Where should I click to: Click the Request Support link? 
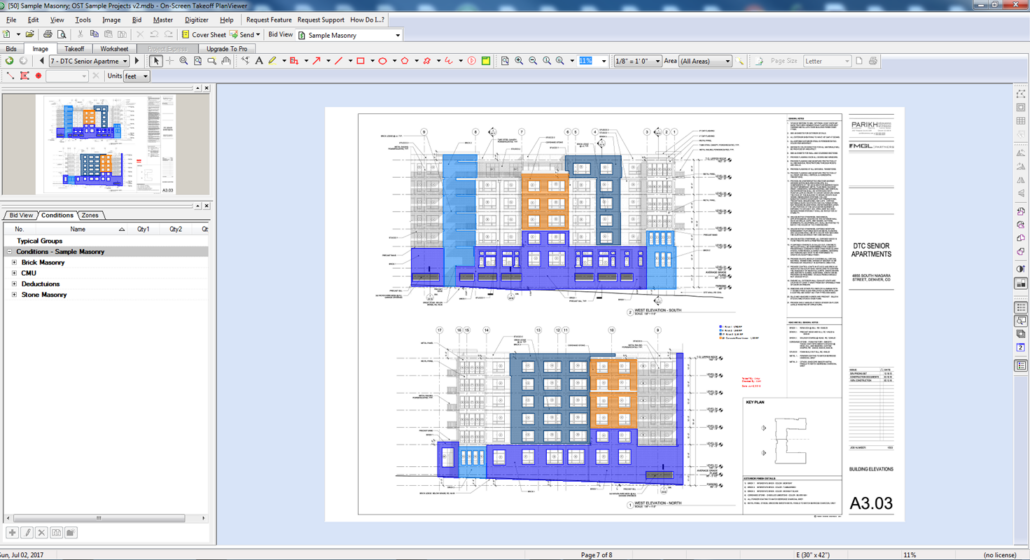pos(321,20)
